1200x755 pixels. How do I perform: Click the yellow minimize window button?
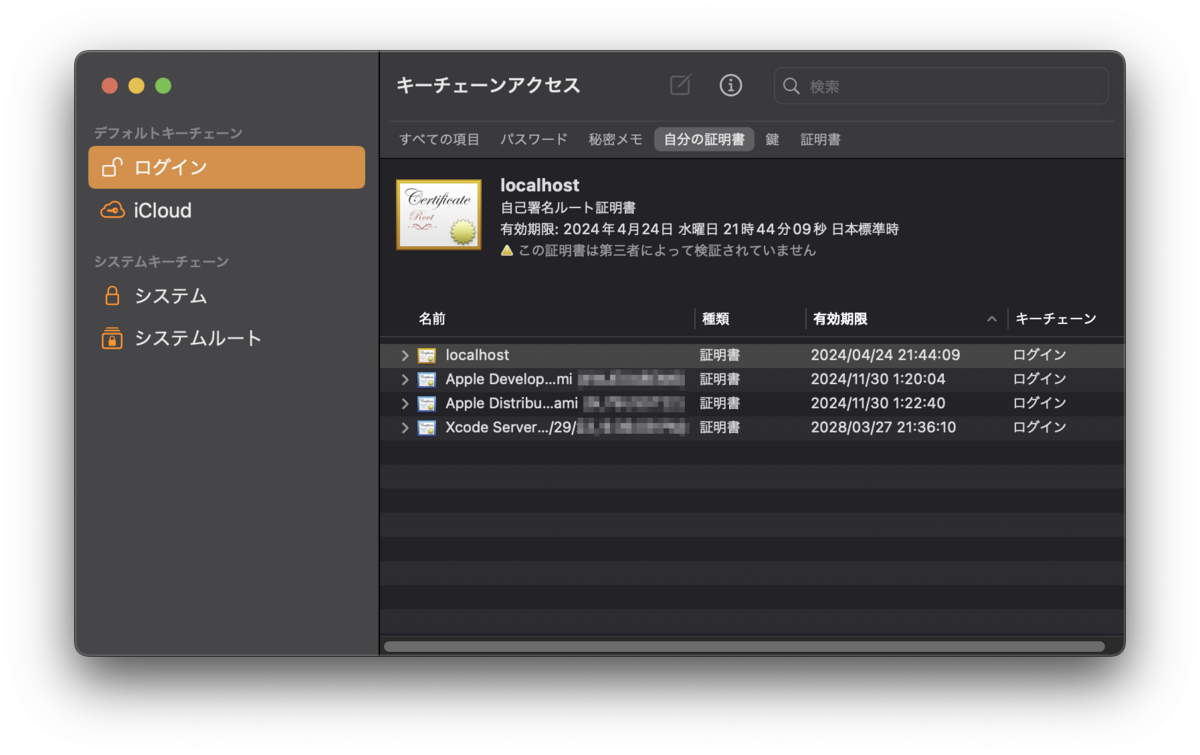tap(136, 86)
